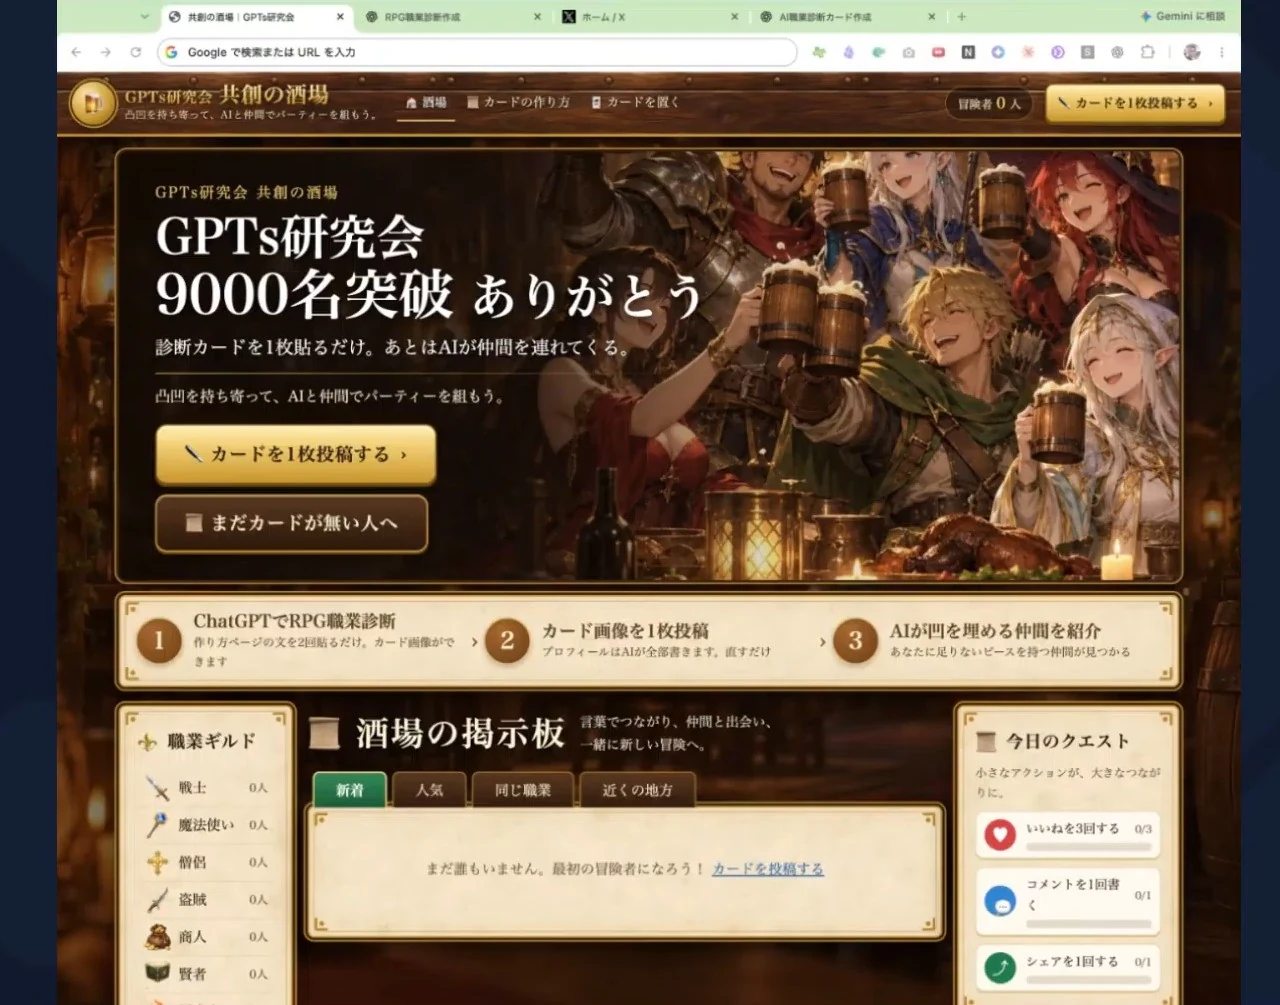Open a new browser tab with plus button

click(962, 17)
